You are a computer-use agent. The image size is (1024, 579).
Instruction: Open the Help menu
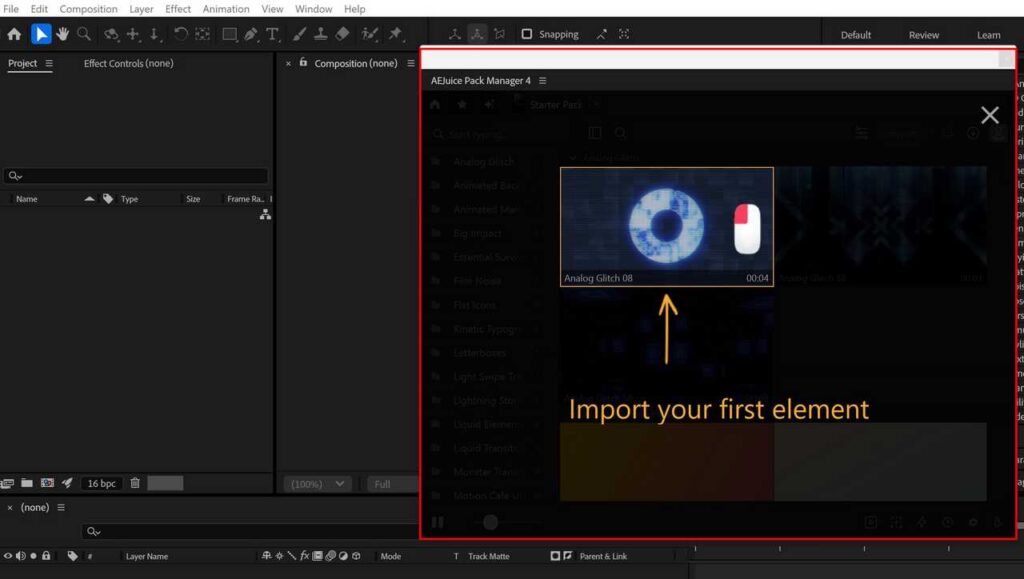[355, 9]
